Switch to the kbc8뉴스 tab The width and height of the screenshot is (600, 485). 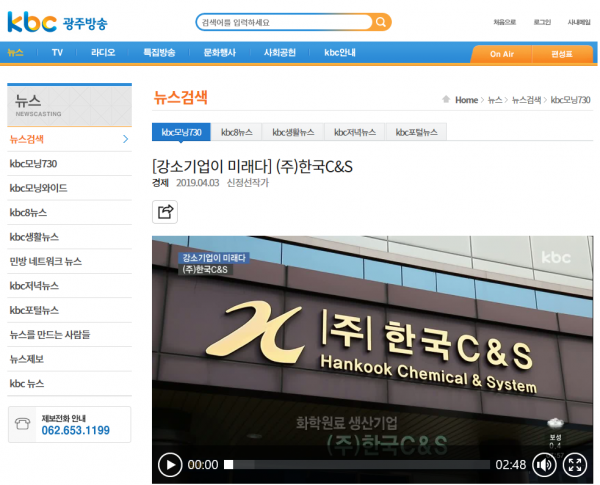pos(236,132)
